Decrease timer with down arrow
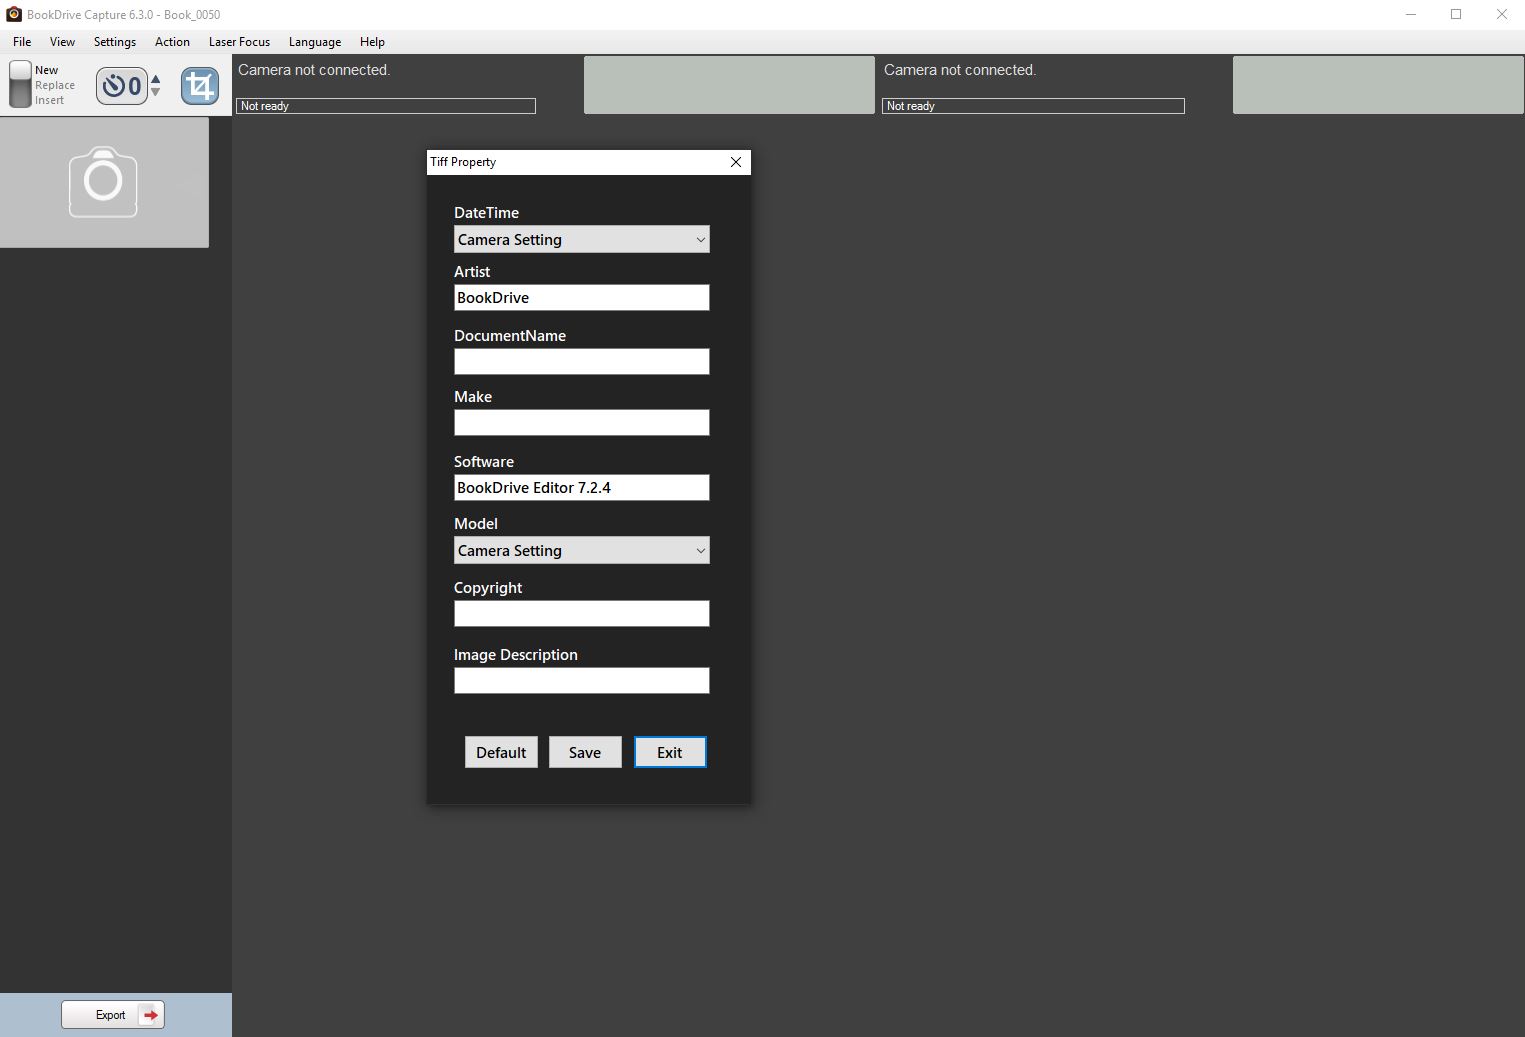The image size is (1525, 1037). [x=155, y=93]
